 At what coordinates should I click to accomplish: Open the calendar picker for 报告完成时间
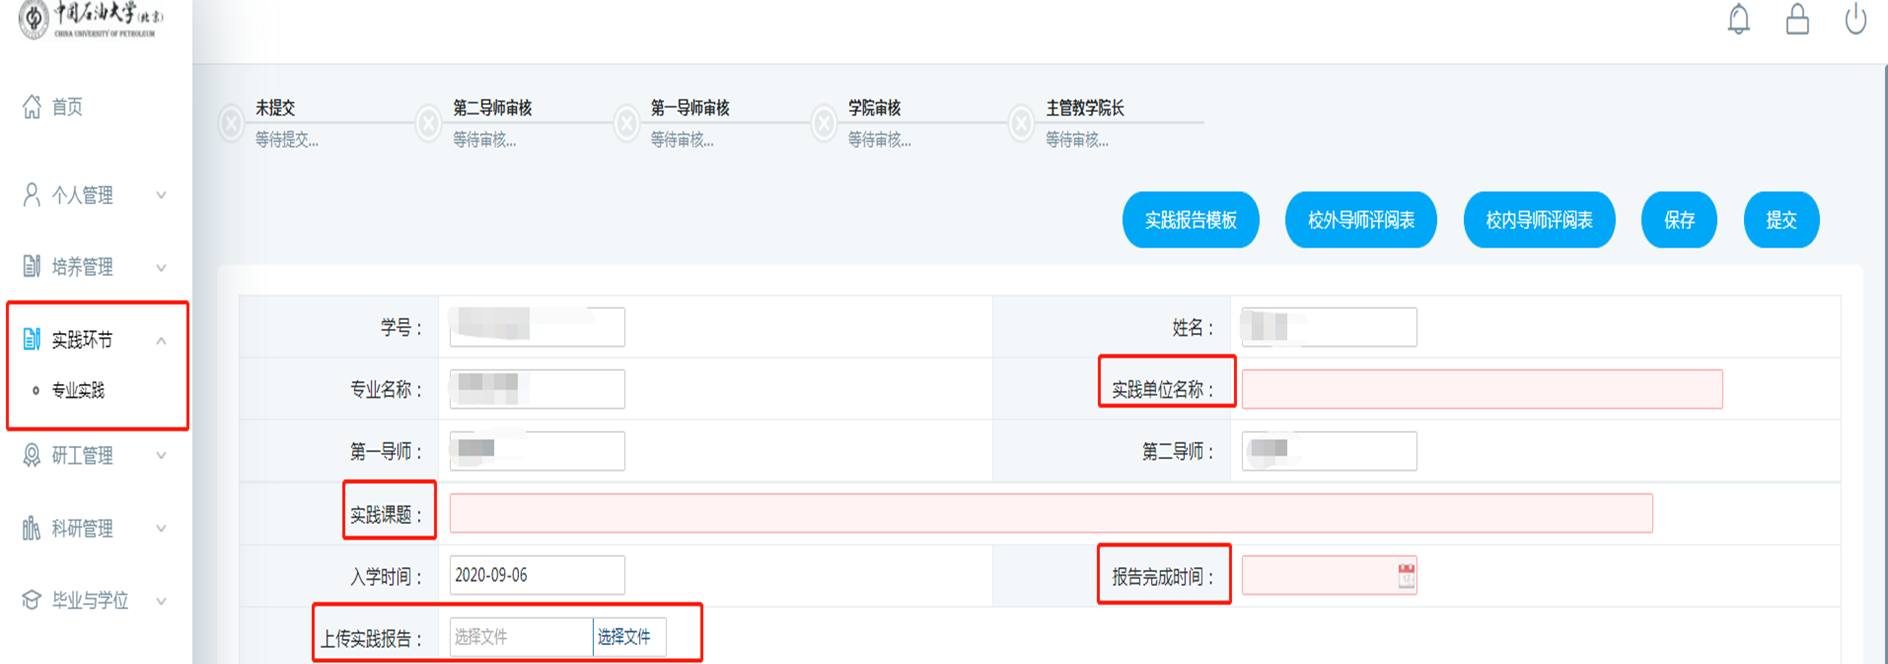[x=1406, y=576]
